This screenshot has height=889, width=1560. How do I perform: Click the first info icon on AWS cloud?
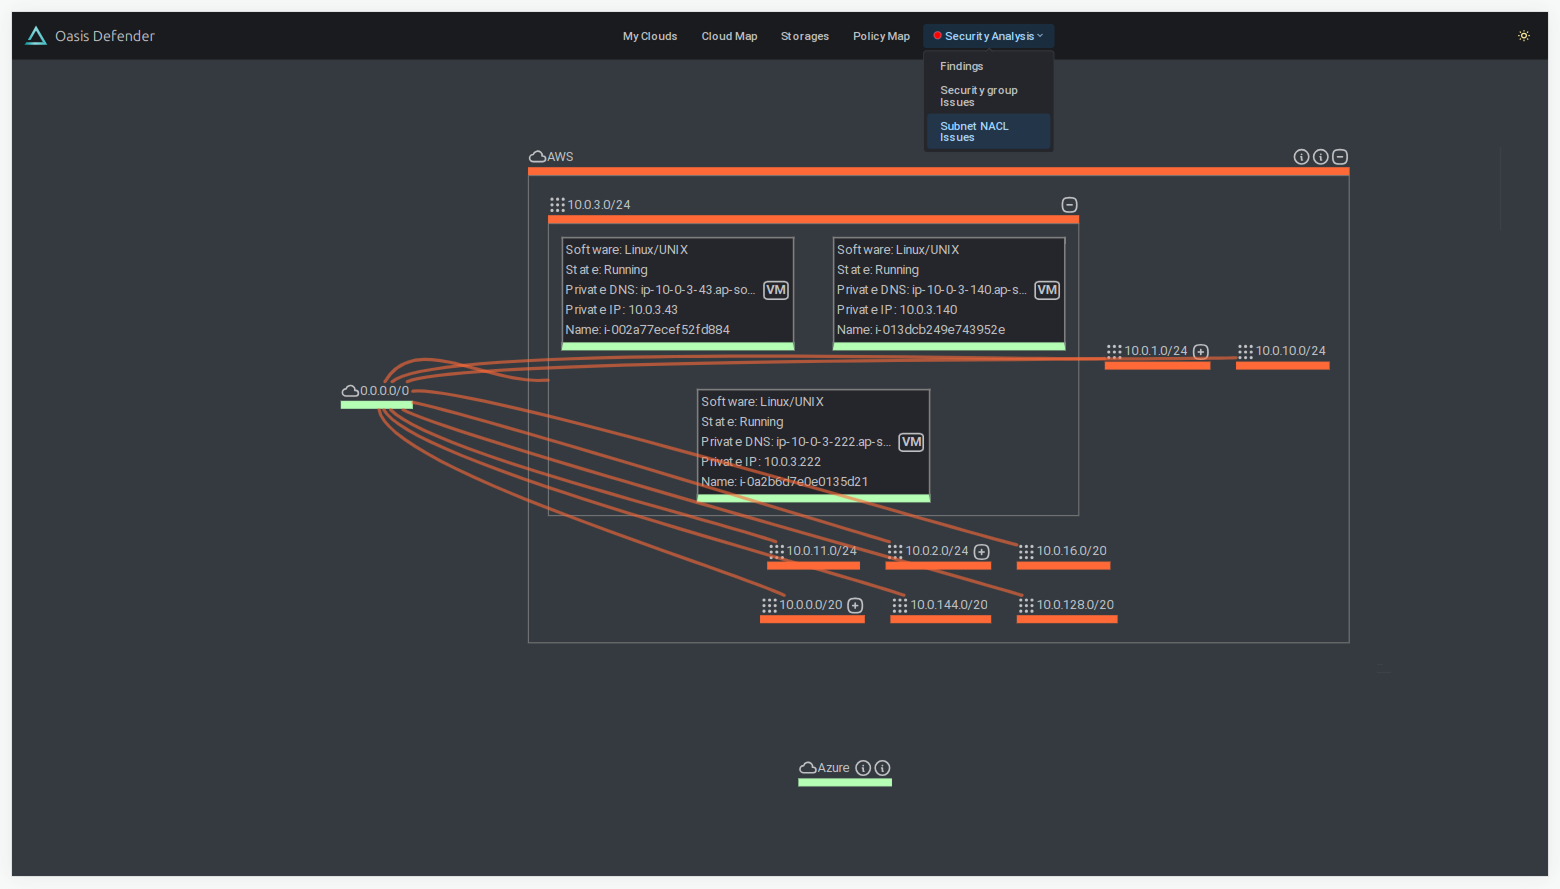1301,157
